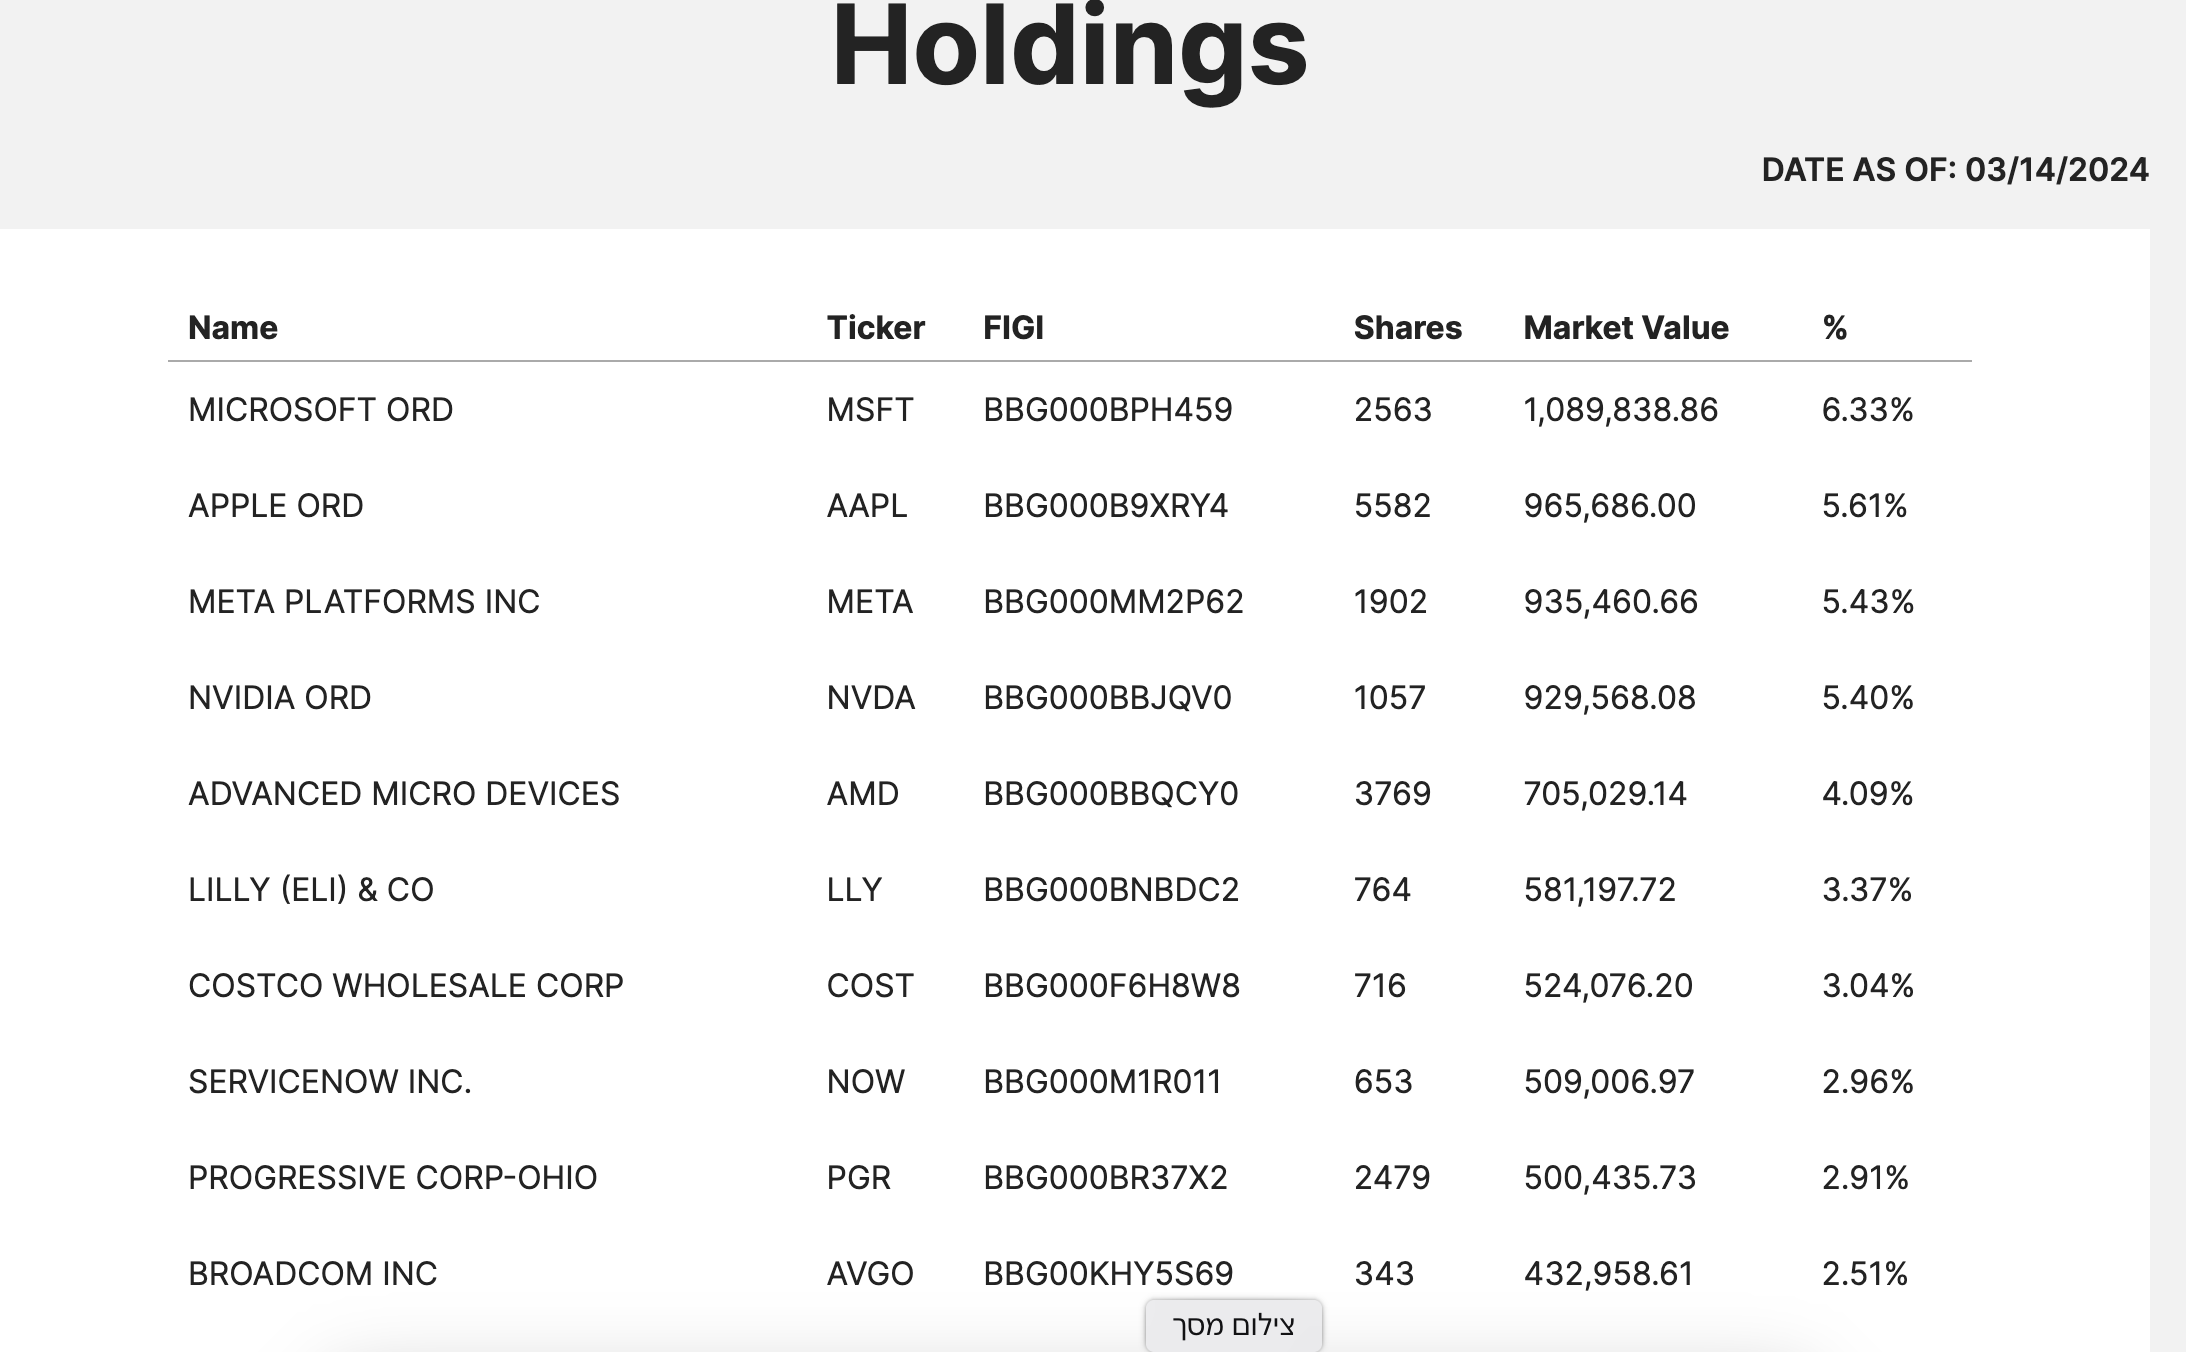This screenshot has width=2186, height=1352.
Task: Click shares value 2563
Action: coord(1393,410)
